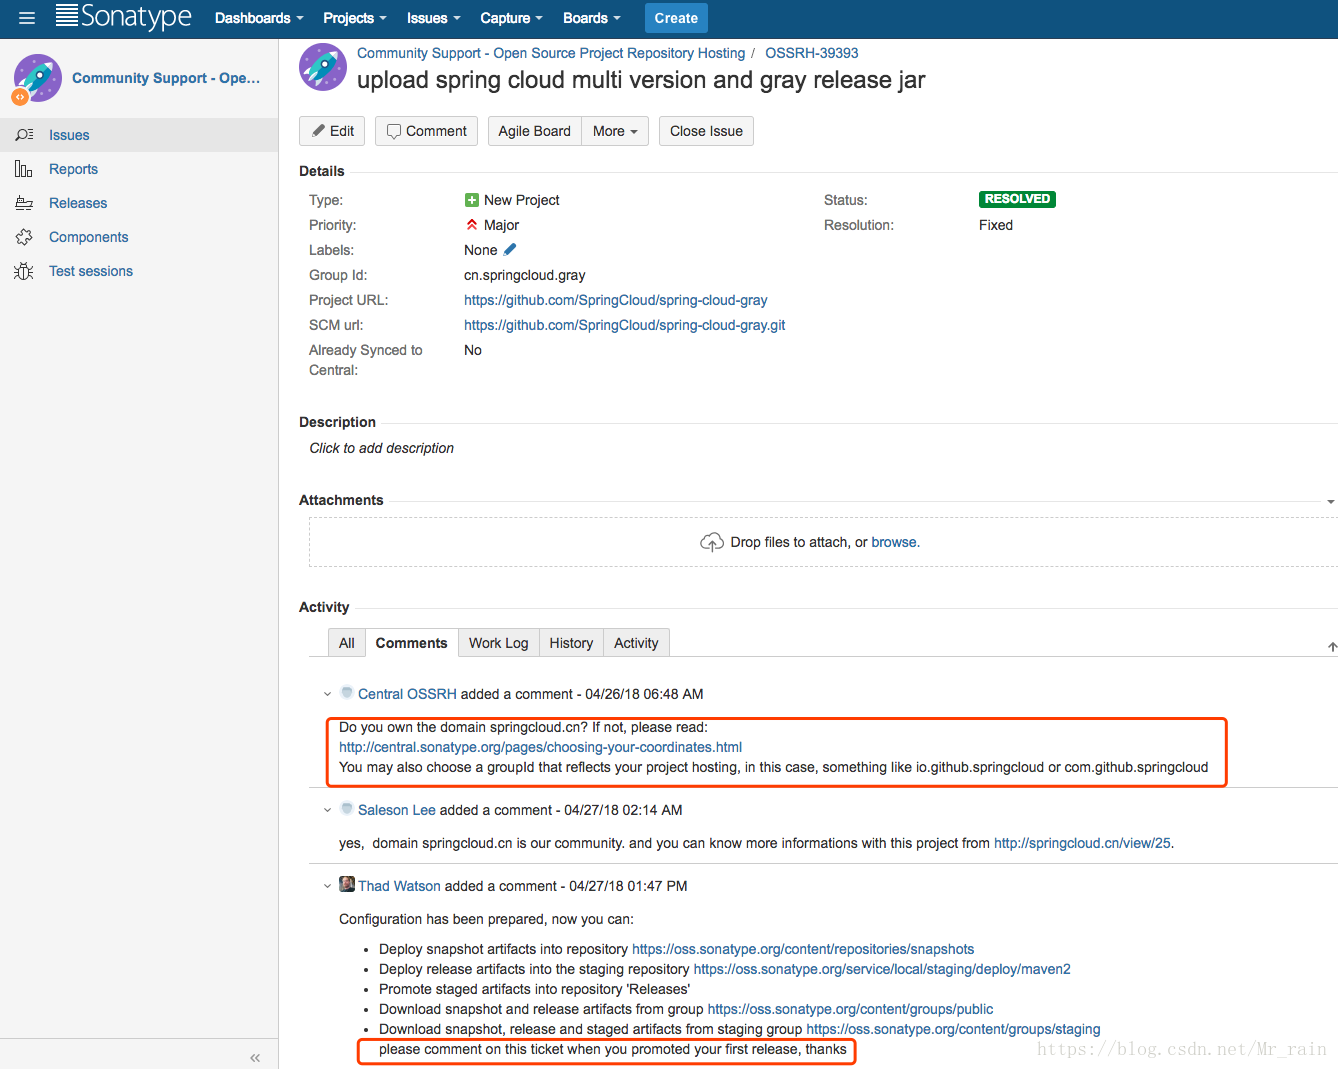Click the Test sessions bug icon
This screenshot has width=1338, height=1069.
(x=24, y=271)
